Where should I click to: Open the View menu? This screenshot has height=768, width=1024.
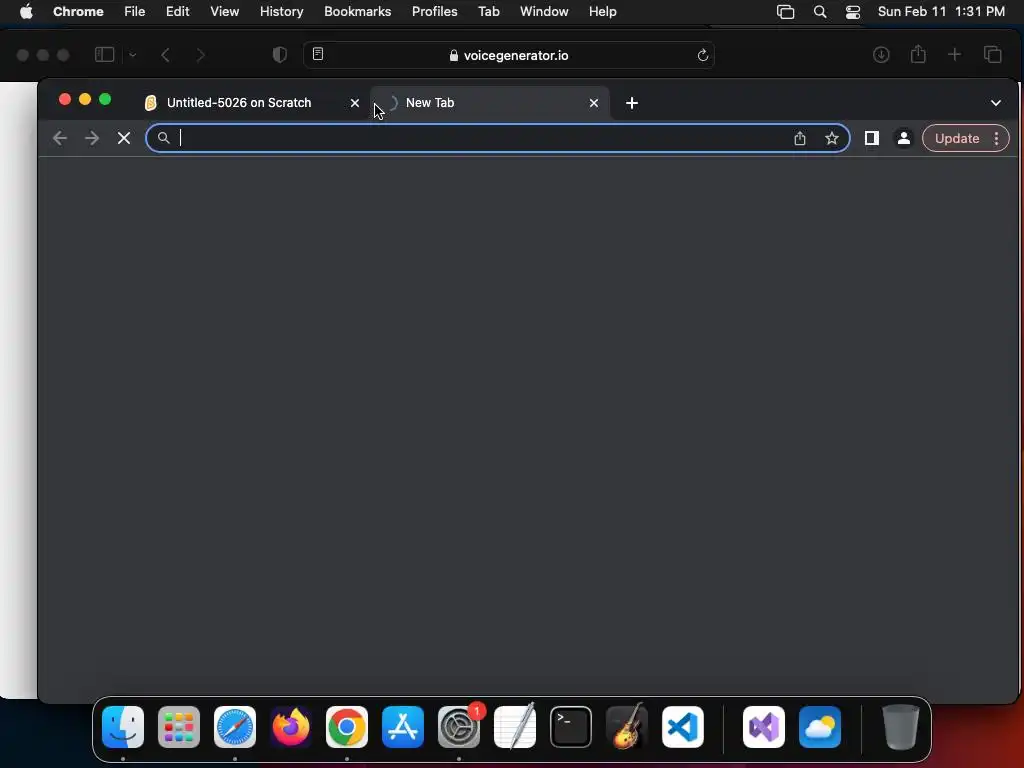coord(224,12)
